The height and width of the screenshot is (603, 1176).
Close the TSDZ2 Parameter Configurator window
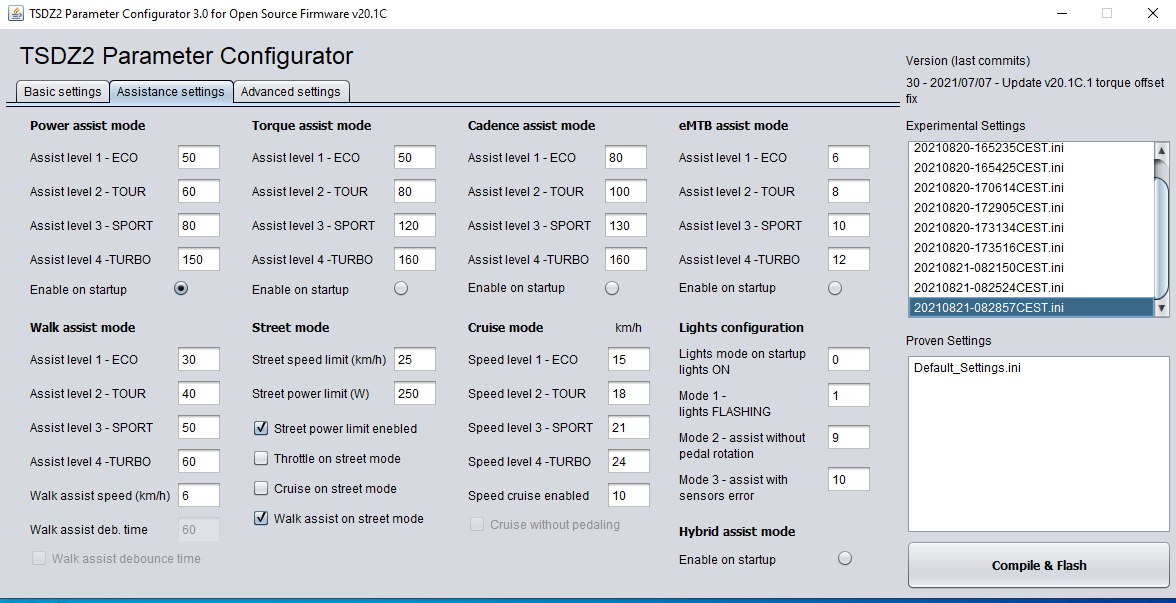(x=1153, y=14)
